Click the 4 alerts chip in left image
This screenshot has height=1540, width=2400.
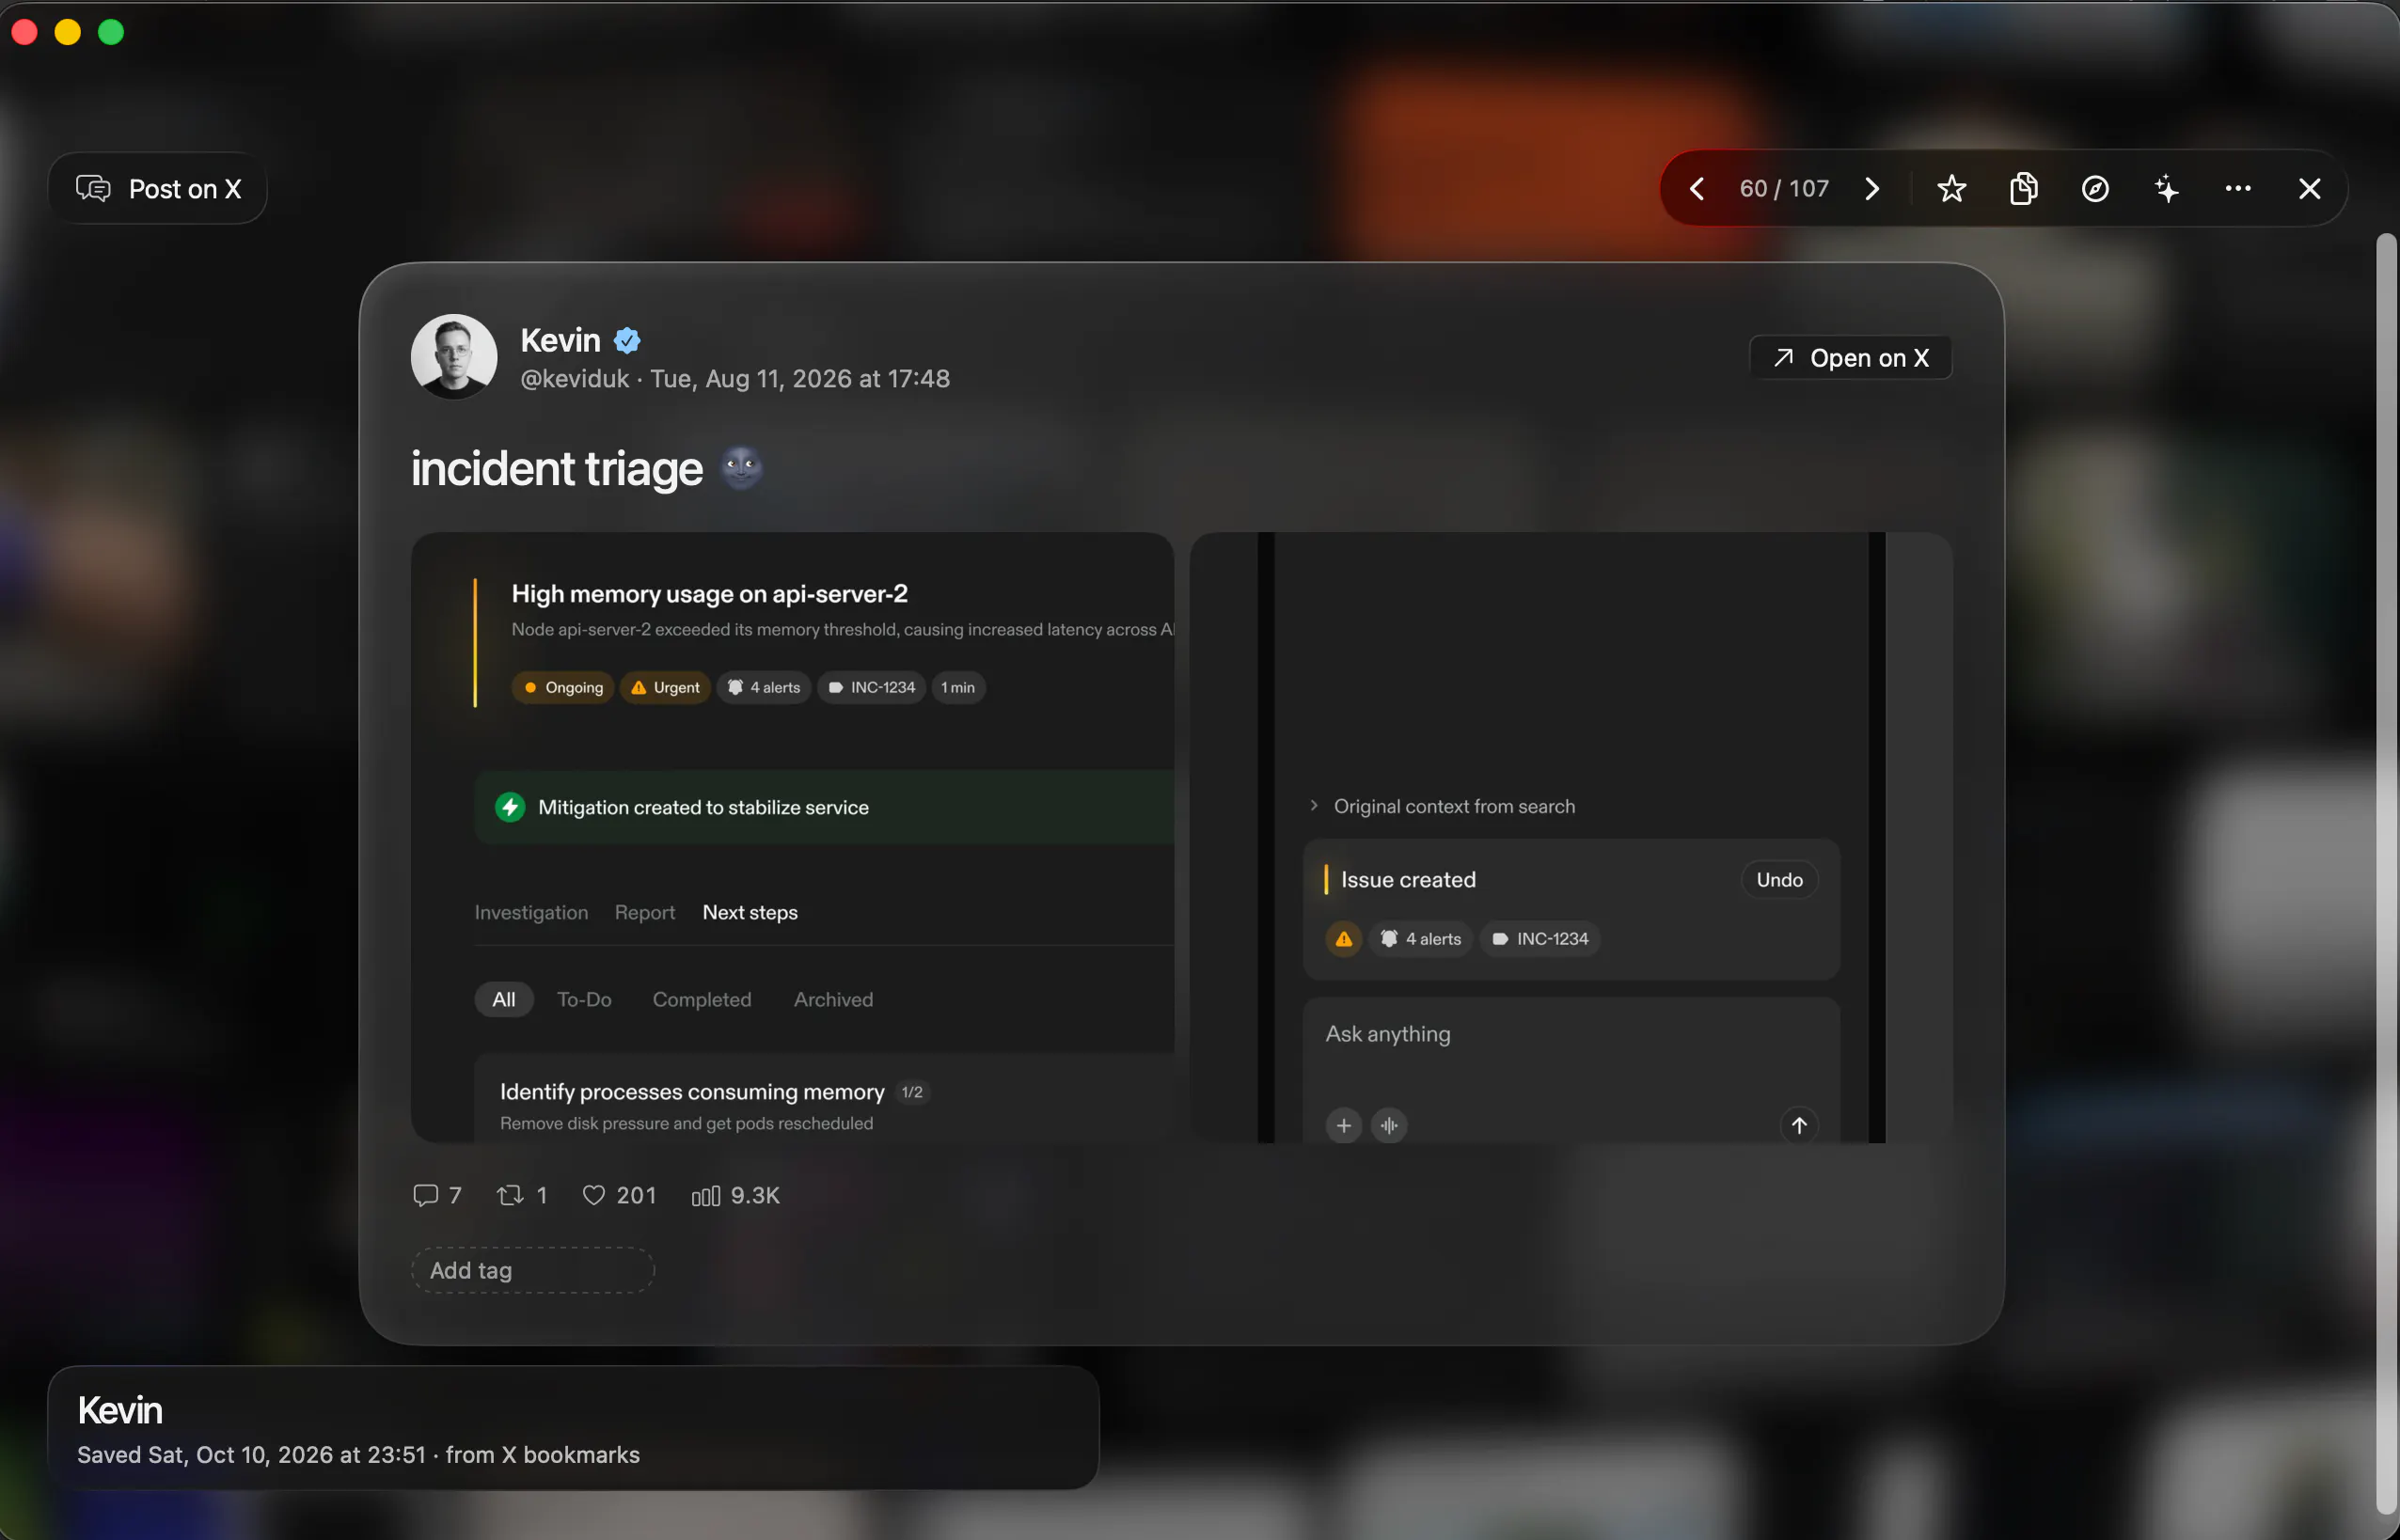(764, 688)
